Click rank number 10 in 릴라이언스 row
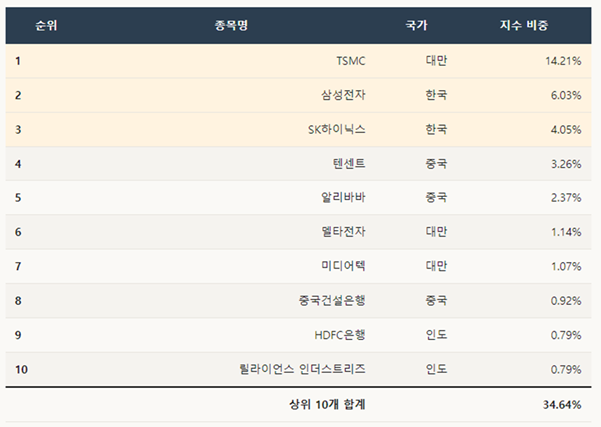This screenshot has height=427, width=601. coord(21,370)
